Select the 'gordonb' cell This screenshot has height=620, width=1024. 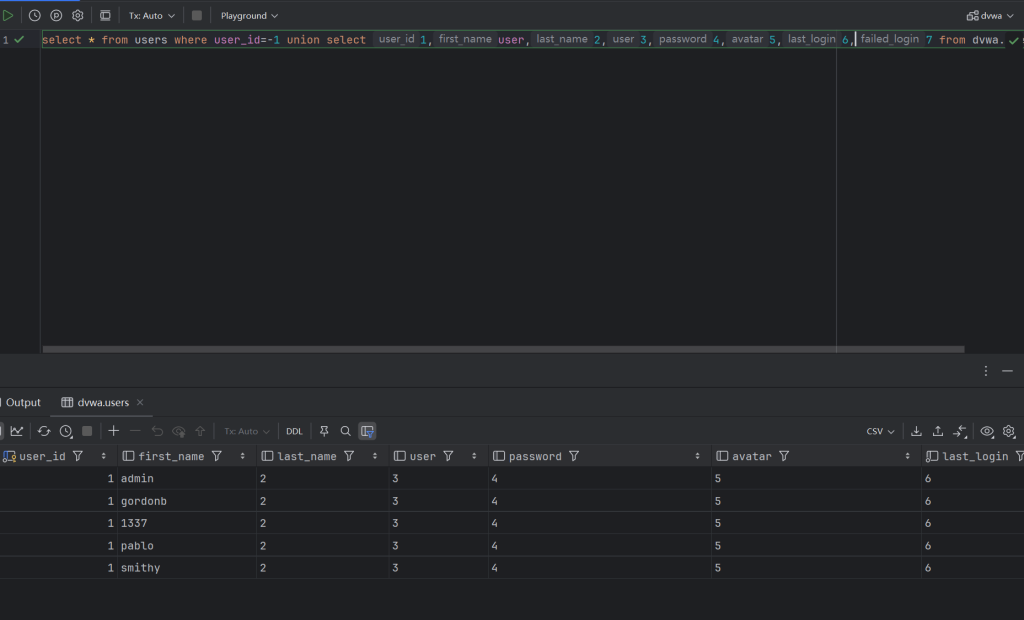187,501
